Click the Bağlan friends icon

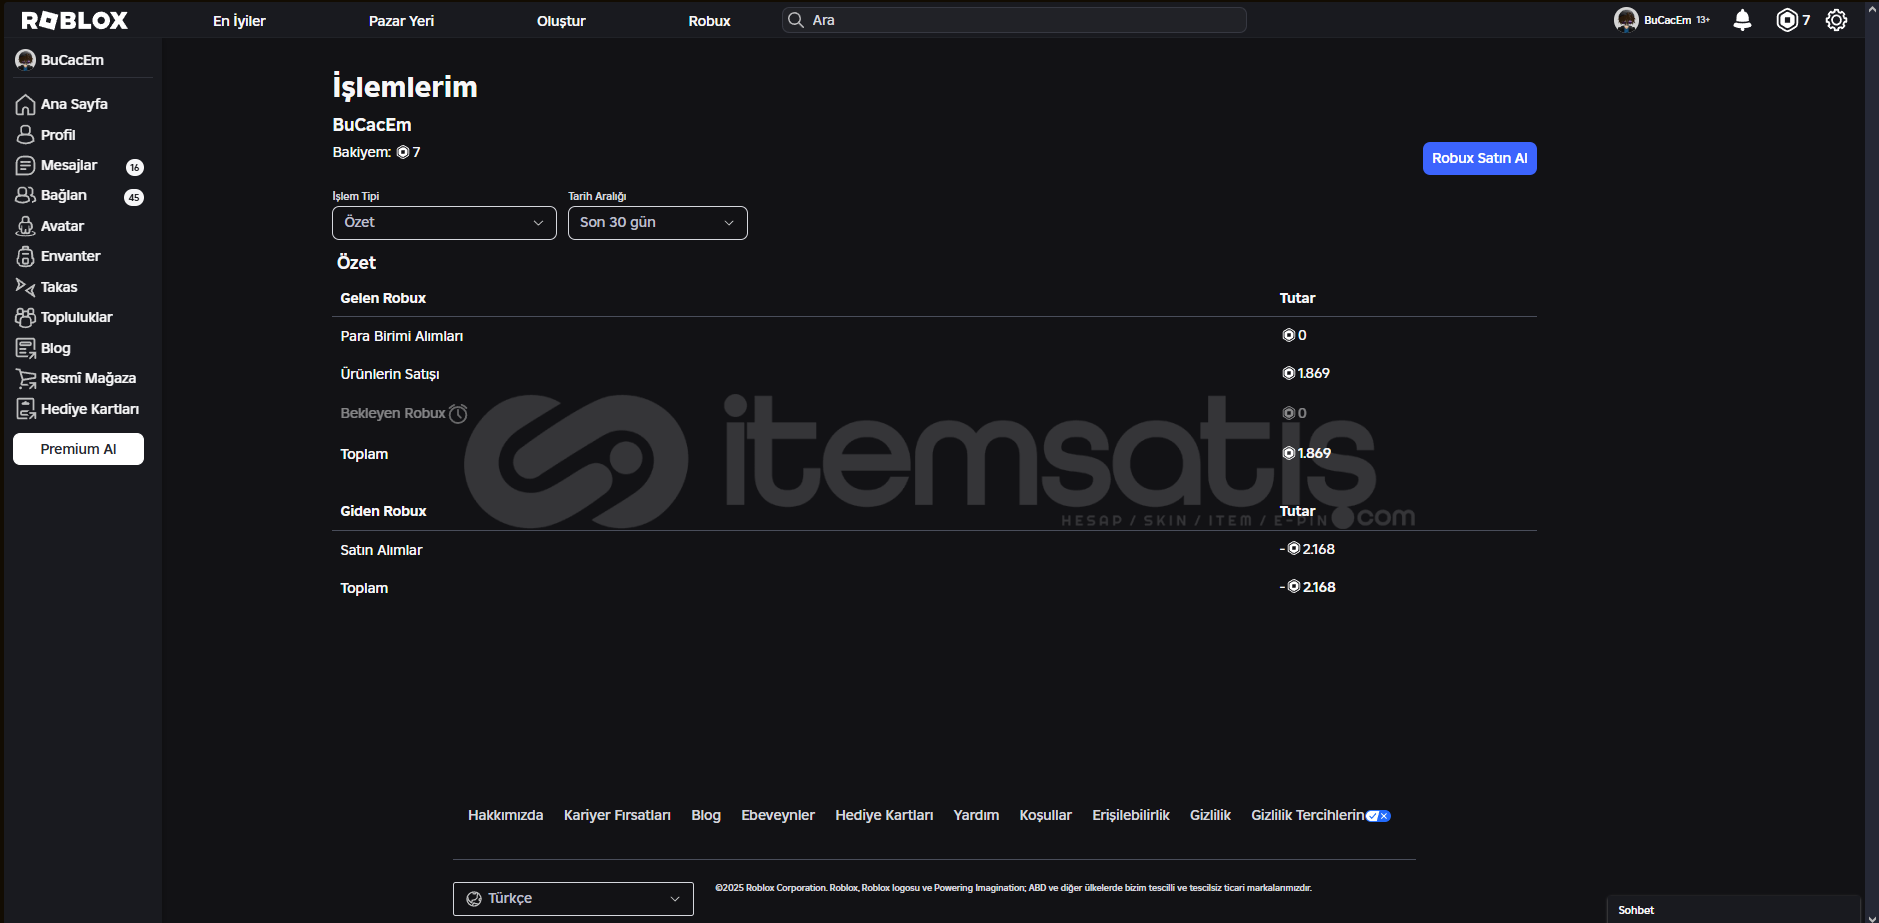coord(26,196)
